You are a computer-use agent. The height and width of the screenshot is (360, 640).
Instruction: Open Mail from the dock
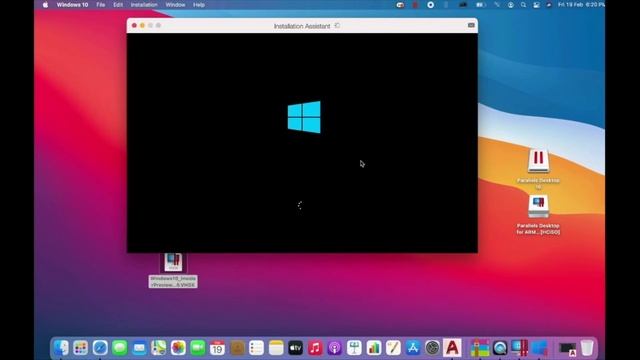pos(139,348)
